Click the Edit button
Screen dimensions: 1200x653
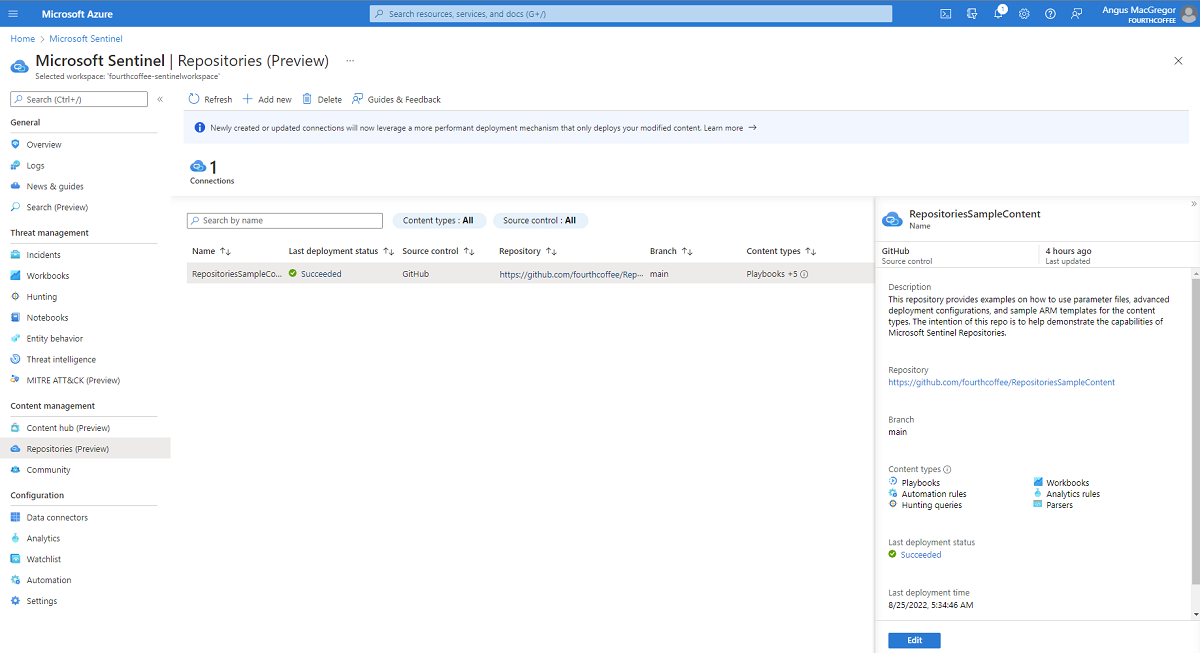(x=914, y=640)
